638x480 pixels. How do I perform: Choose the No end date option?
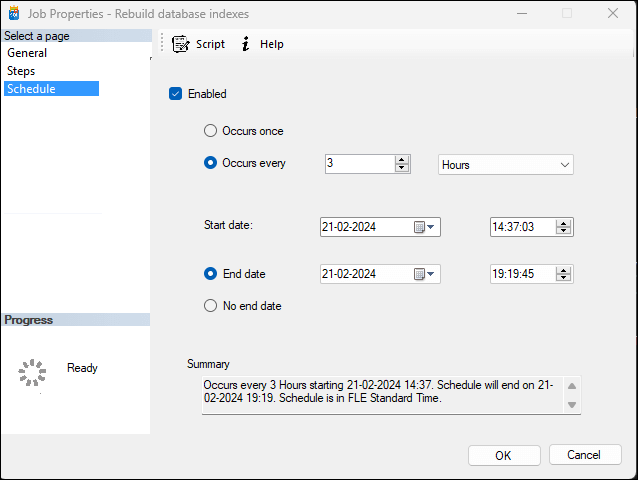[210, 306]
